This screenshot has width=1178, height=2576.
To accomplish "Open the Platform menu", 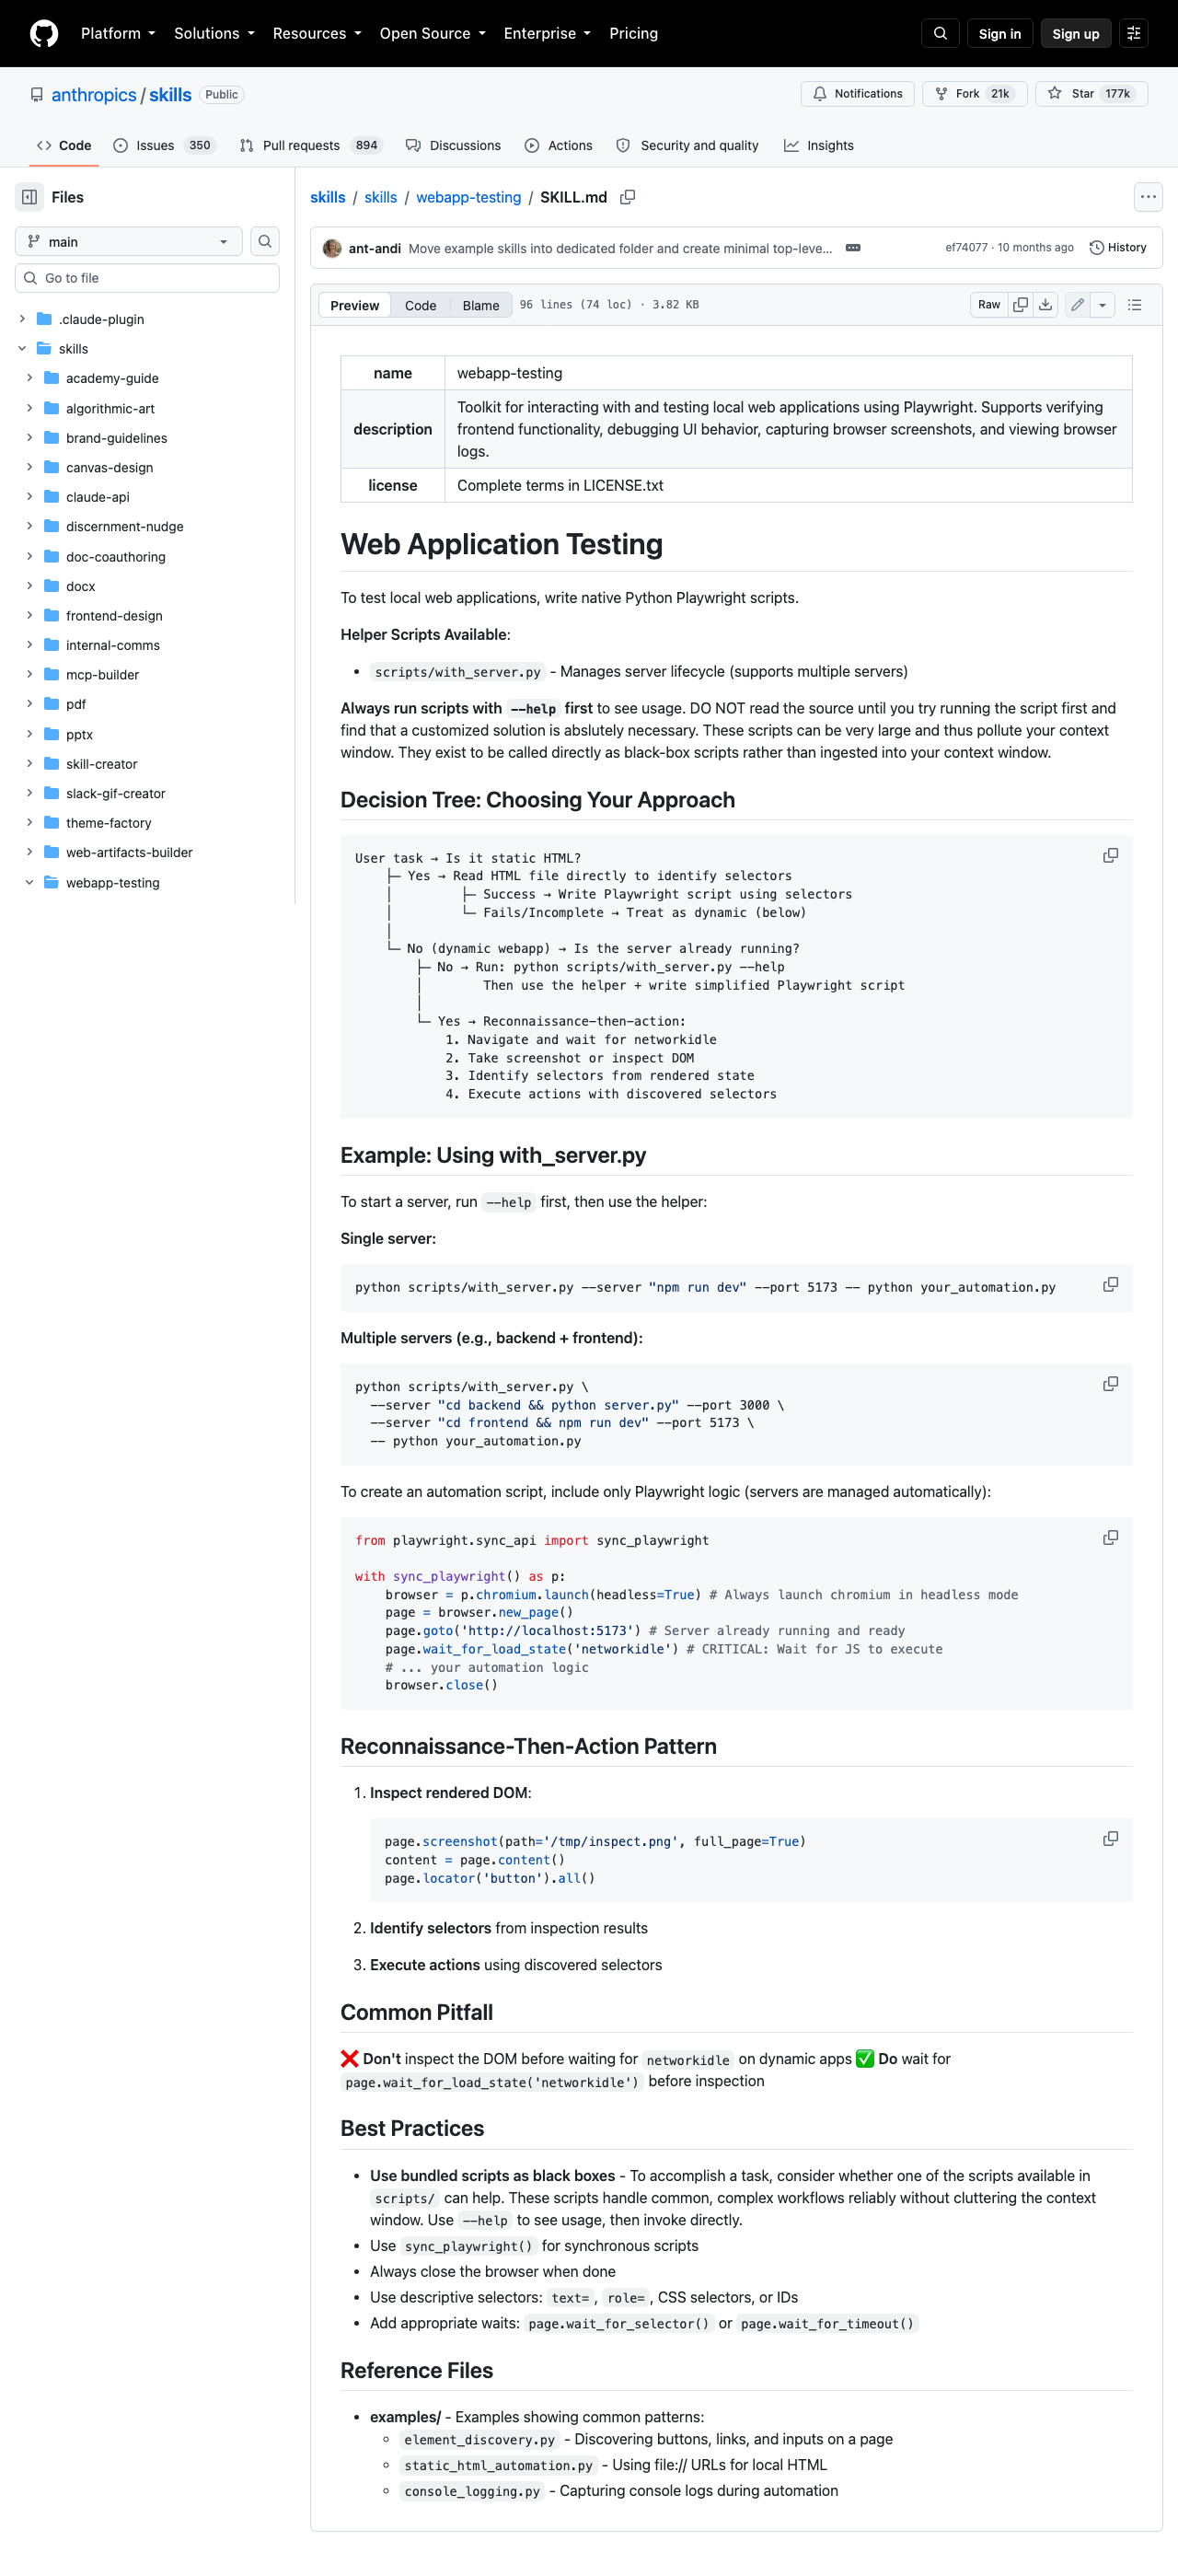I will point(118,34).
